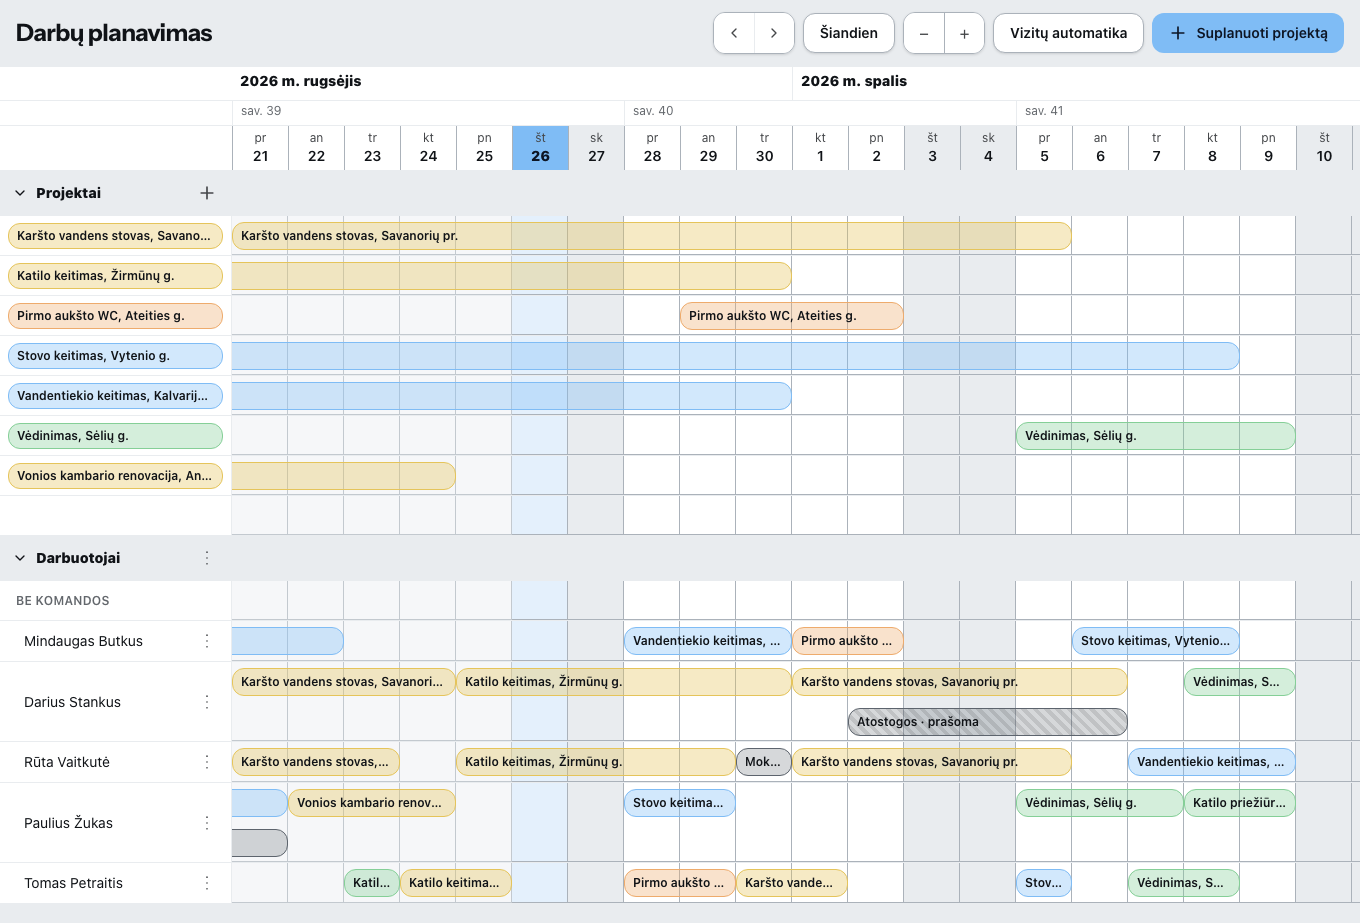Open Karšto vandens stovas, Savanorių pr. project timeline bar
This screenshot has width=1360, height=923.
[x=652, y=236]
